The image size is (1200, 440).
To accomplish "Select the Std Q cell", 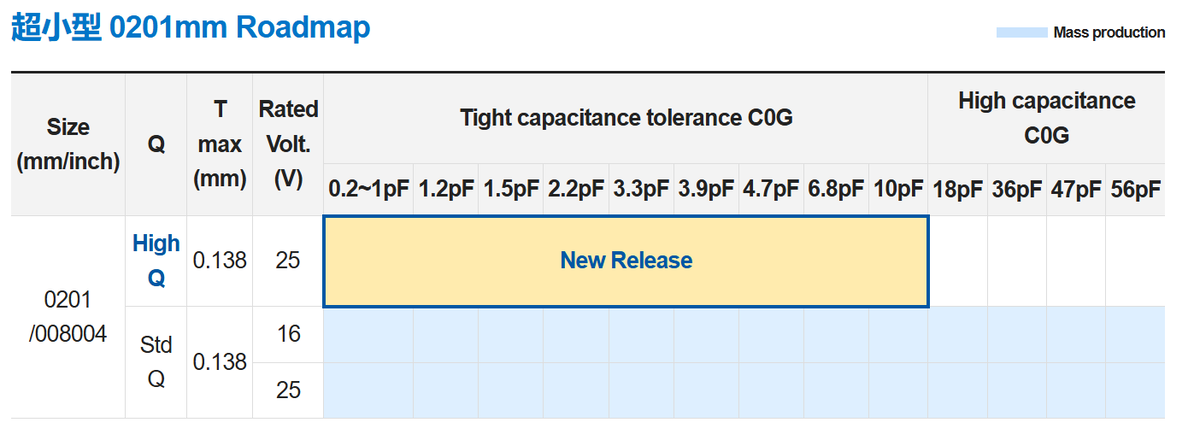I will tap(156, 362).
